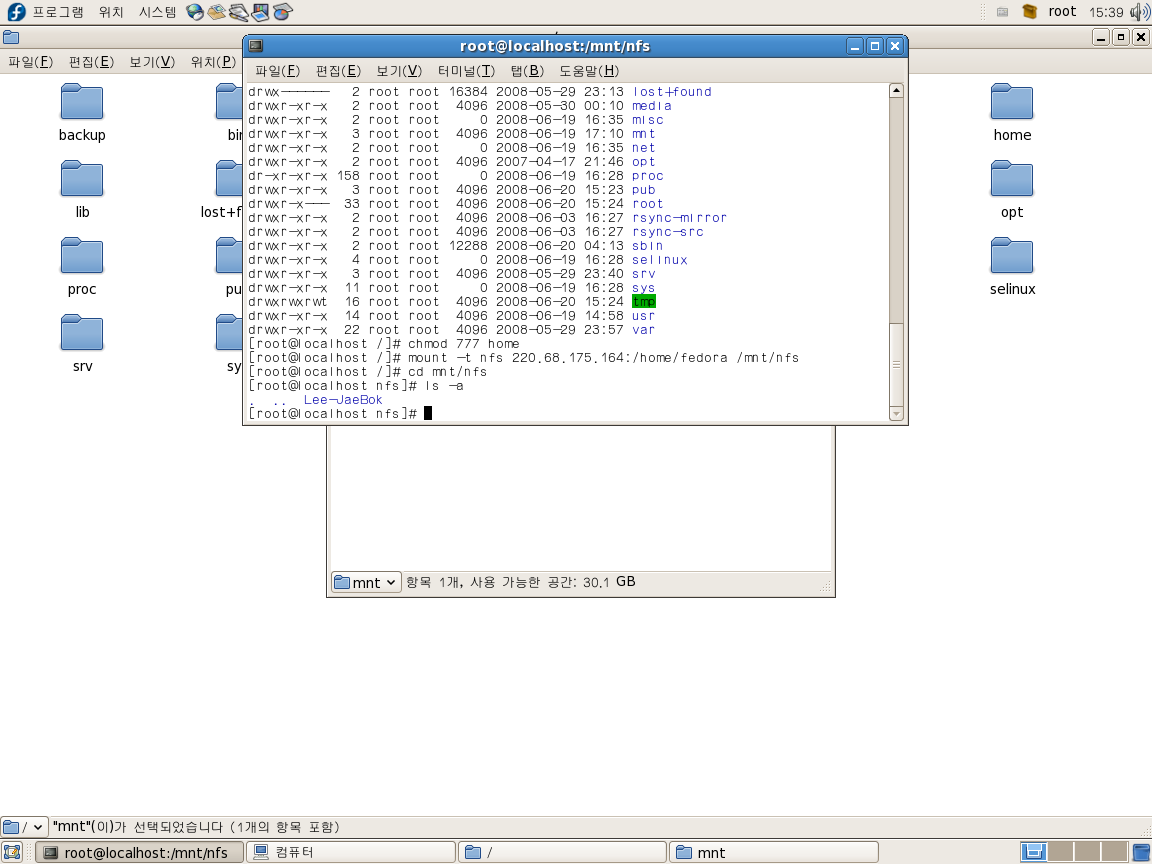
Task: Switch to the second workspace
Action: [1060, 852]
